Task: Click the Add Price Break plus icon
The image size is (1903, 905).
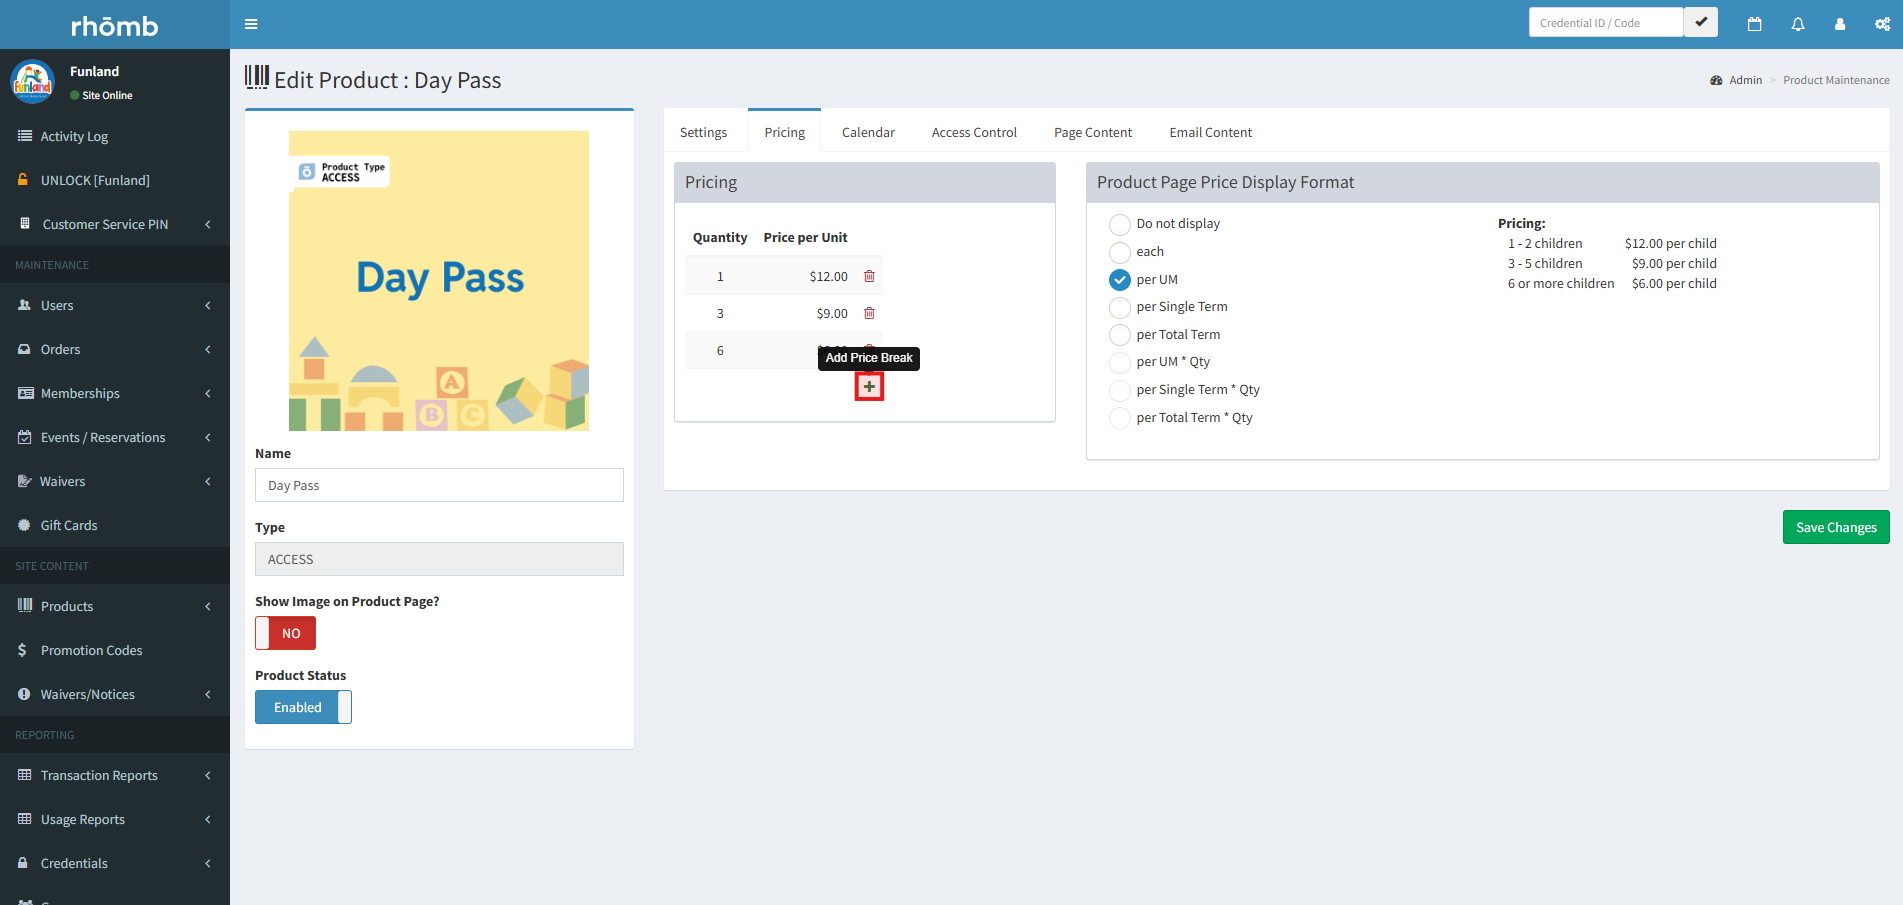Action: coord(869,387)
